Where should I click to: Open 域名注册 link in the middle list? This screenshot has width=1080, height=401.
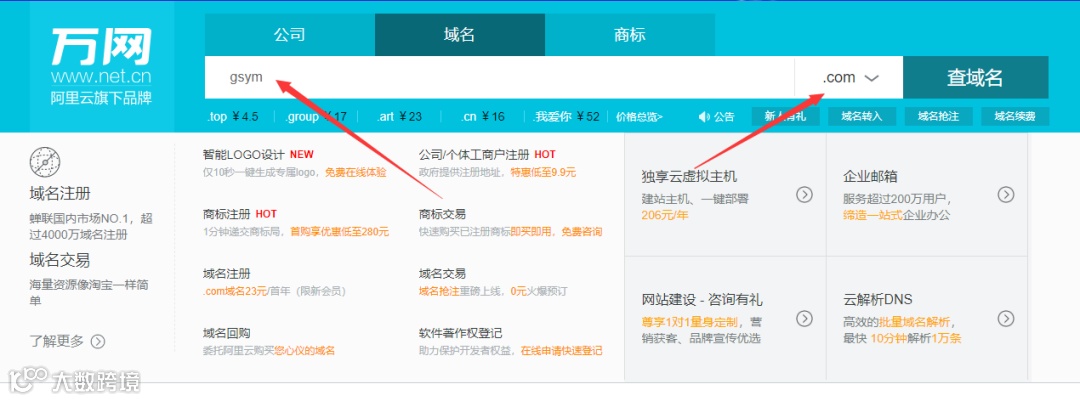click(x=227, y=274)
